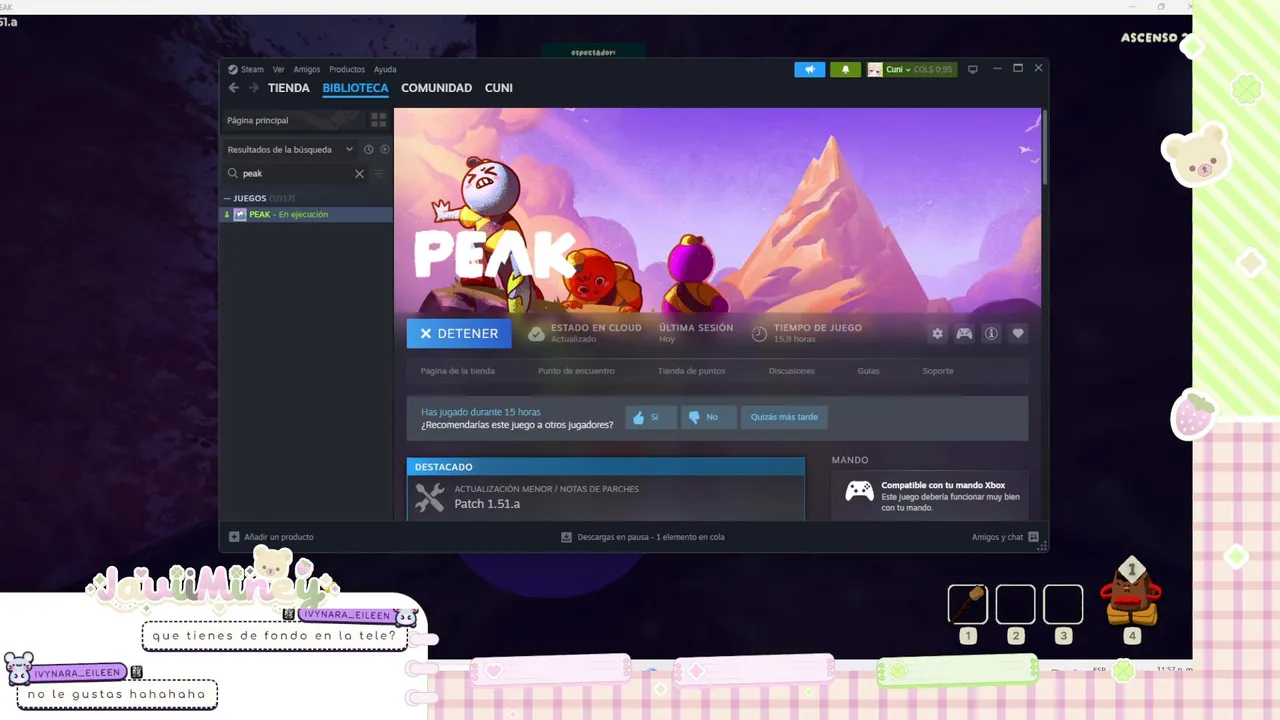Switch to the COMUNIDAD tab

tap(436, 88)
